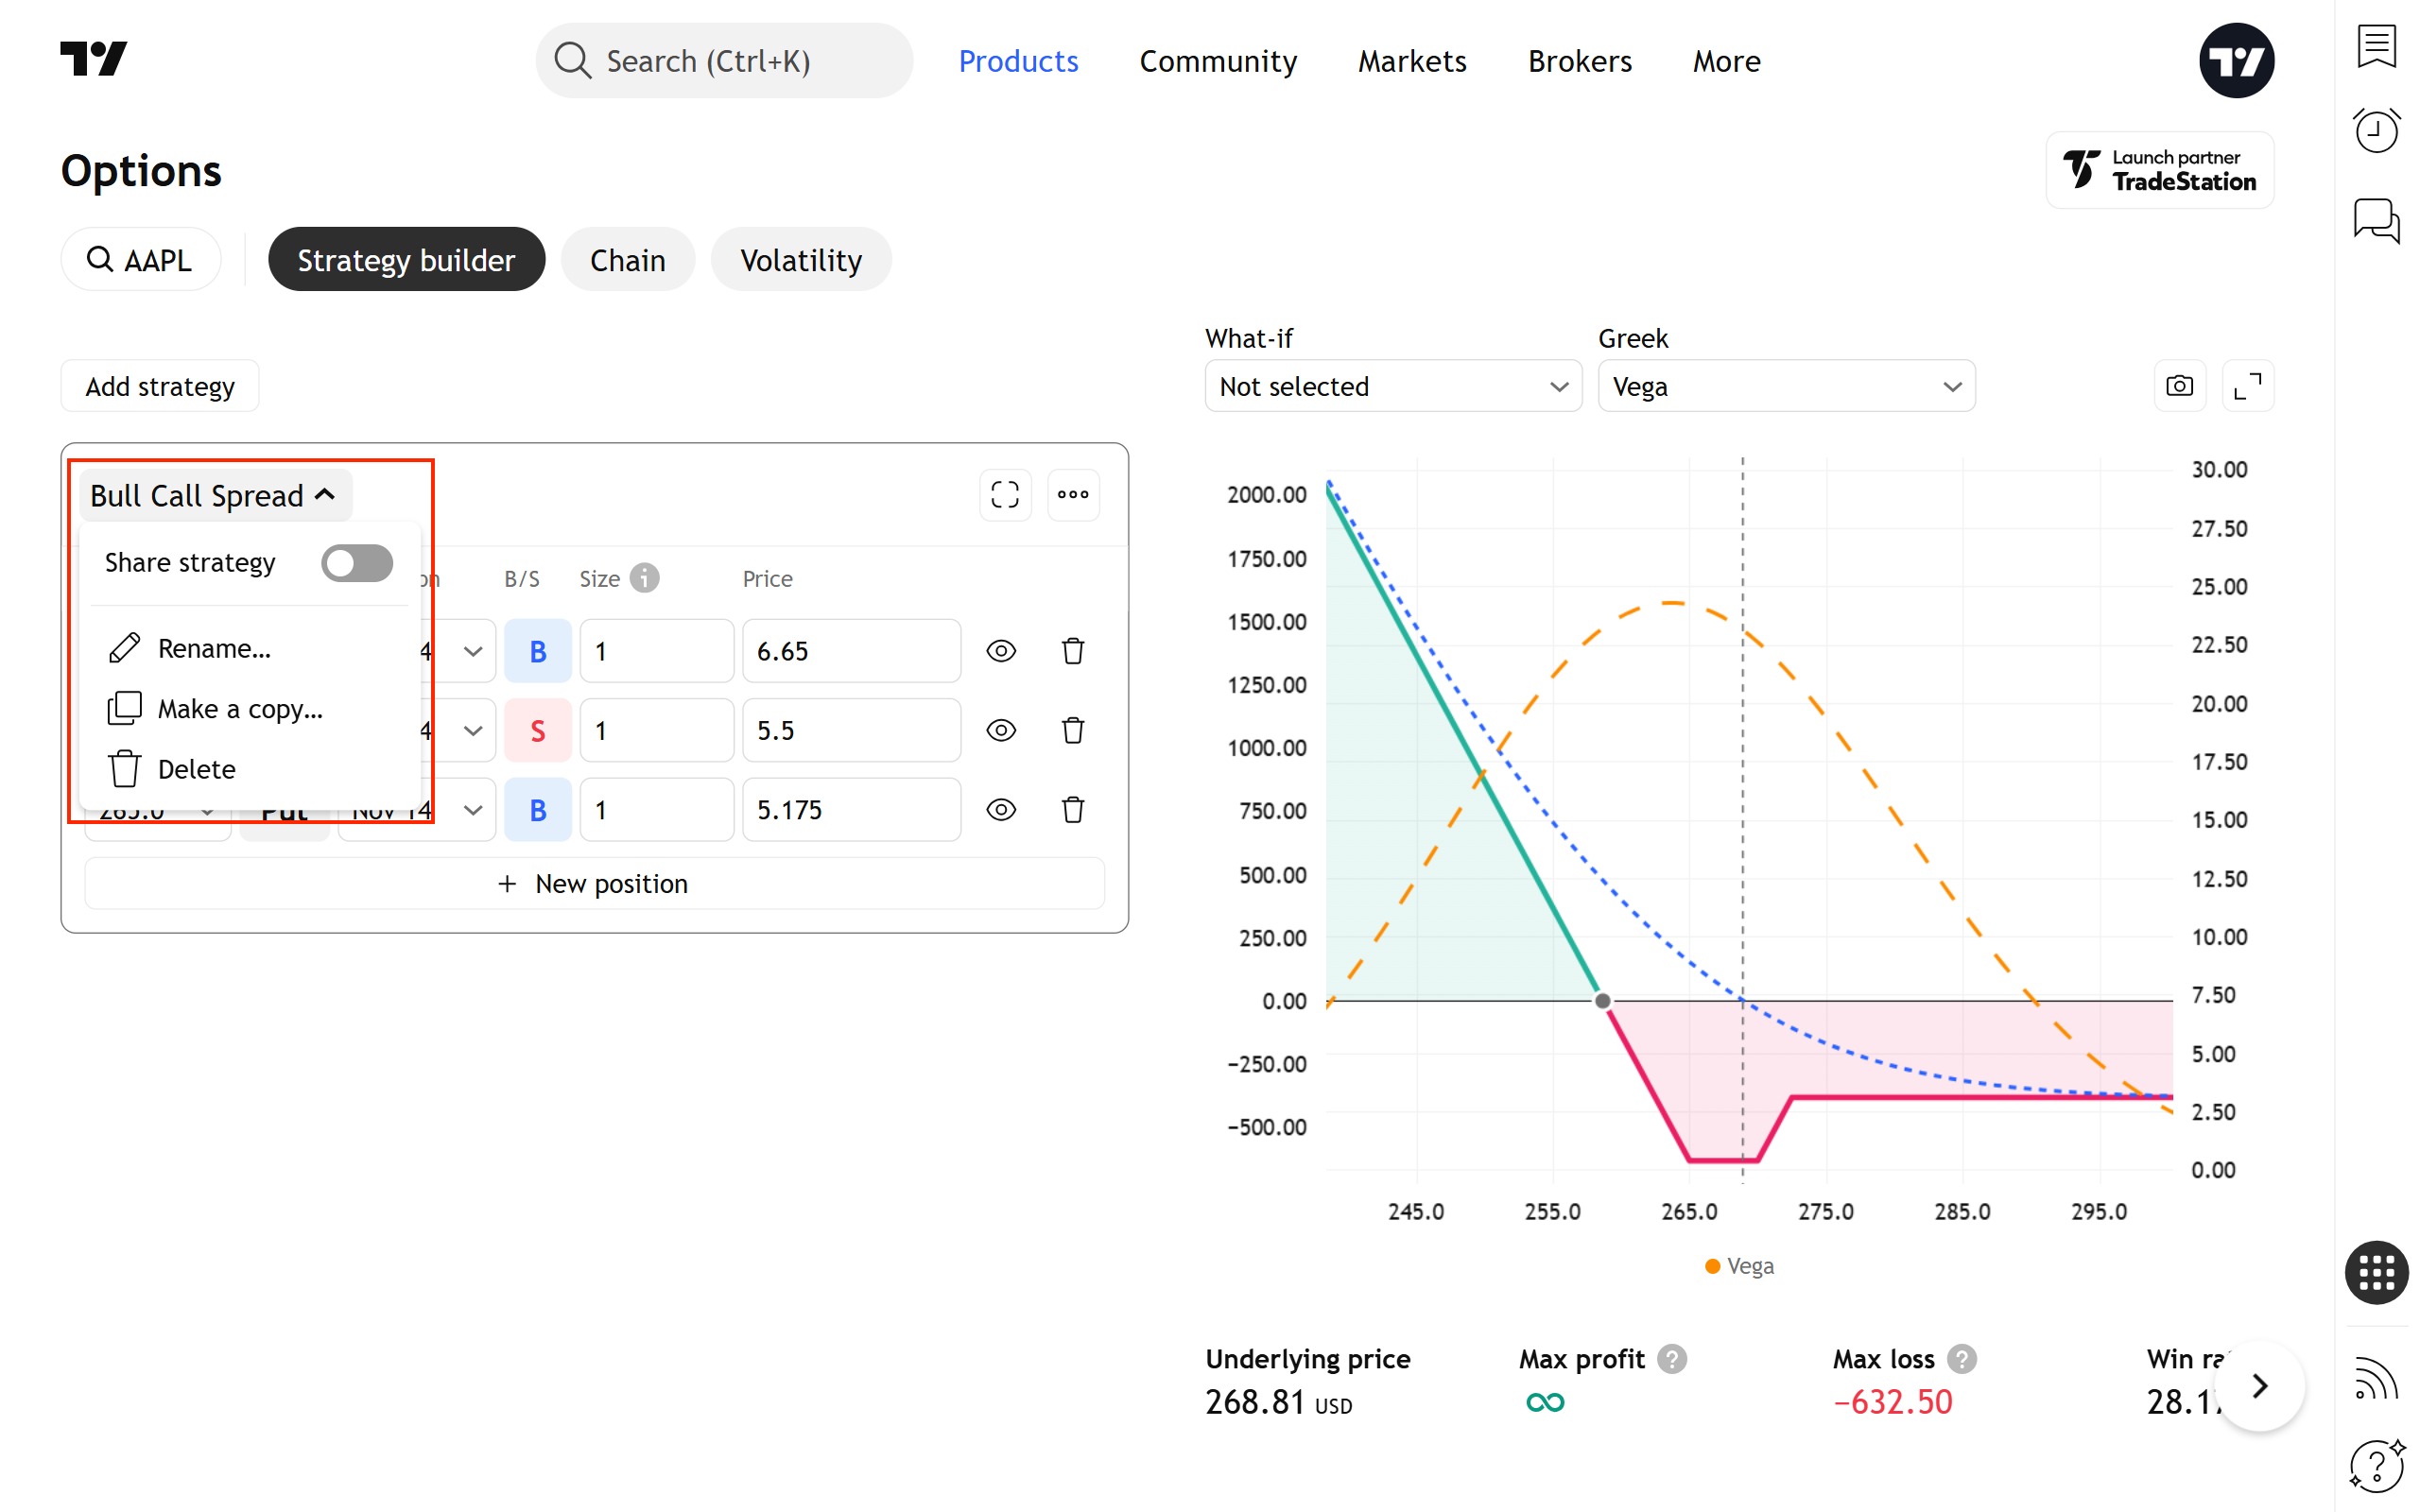
Task: Expand chart to fullscreen view
Action: pos(2247,386)
